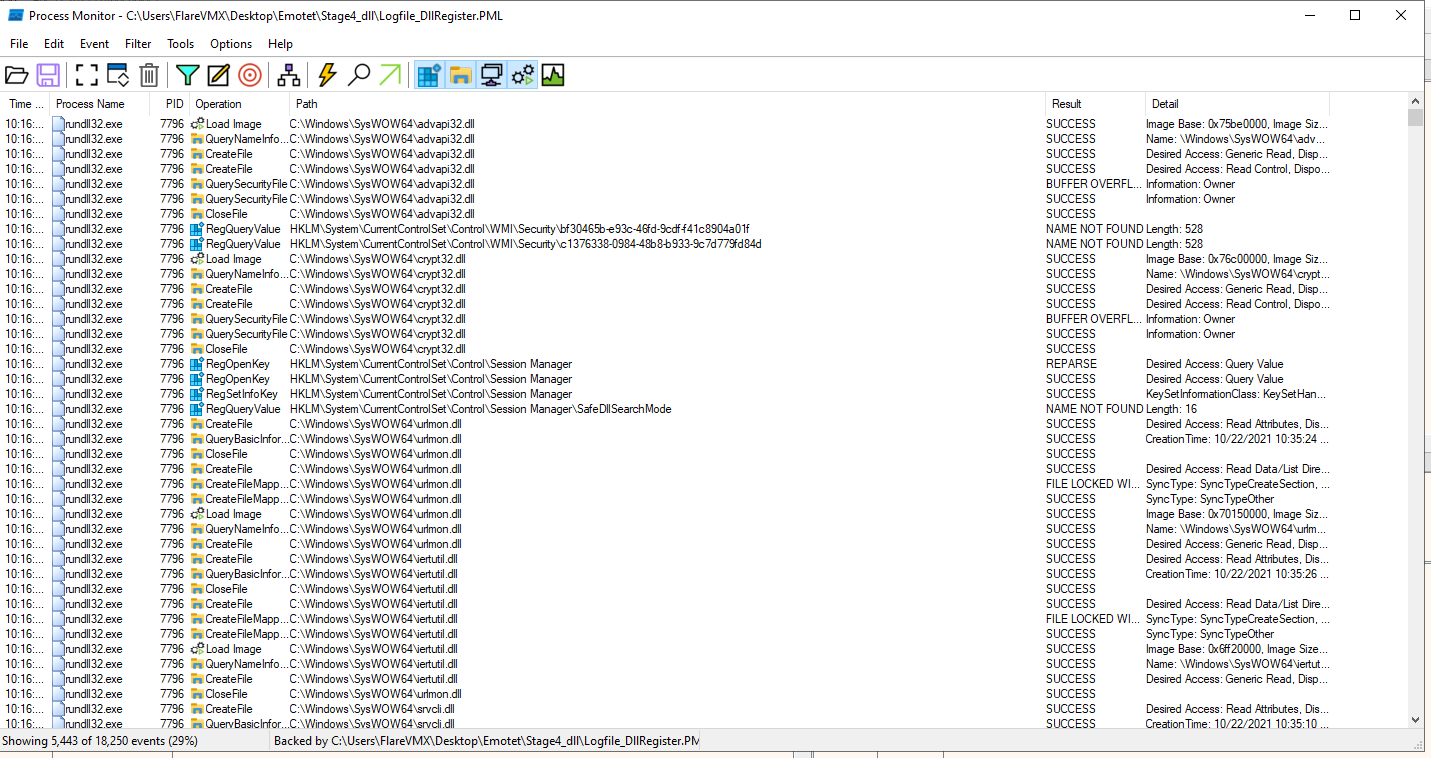Click the registry icon of the RegSetInfoKey row
1431x758 pixels.
tap(197, 394)
